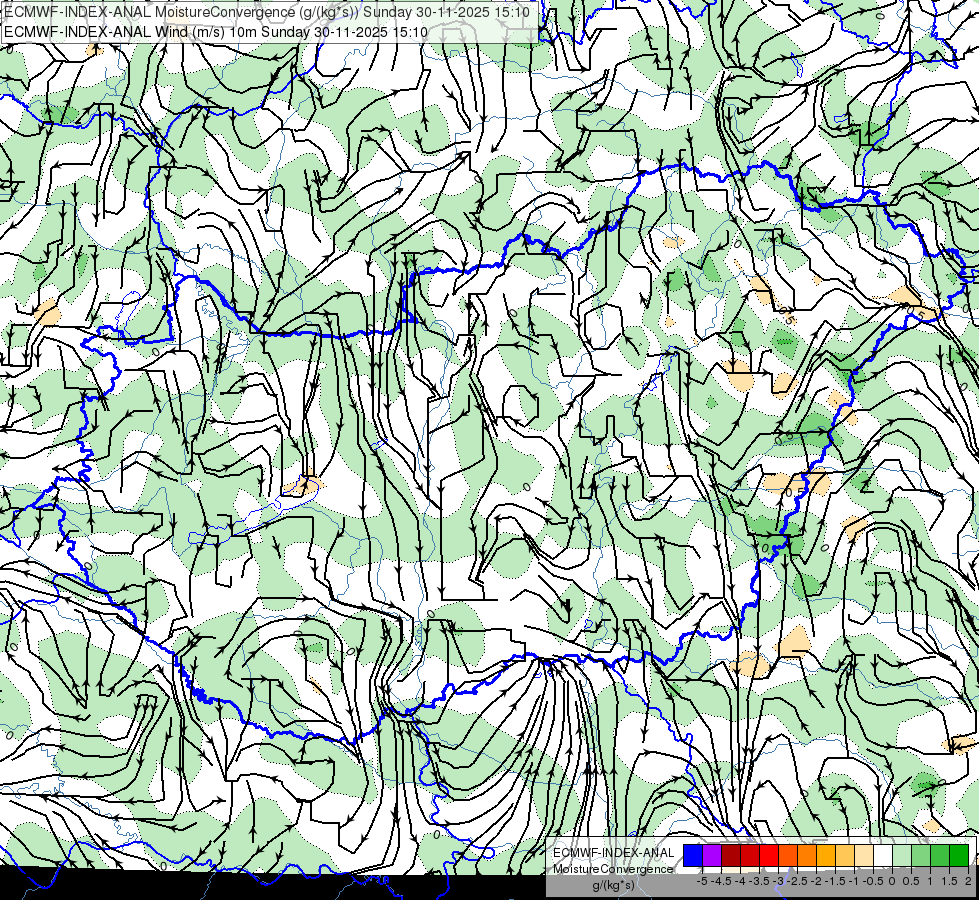Click the '-0.5' tick label on legend

[873, 881]
